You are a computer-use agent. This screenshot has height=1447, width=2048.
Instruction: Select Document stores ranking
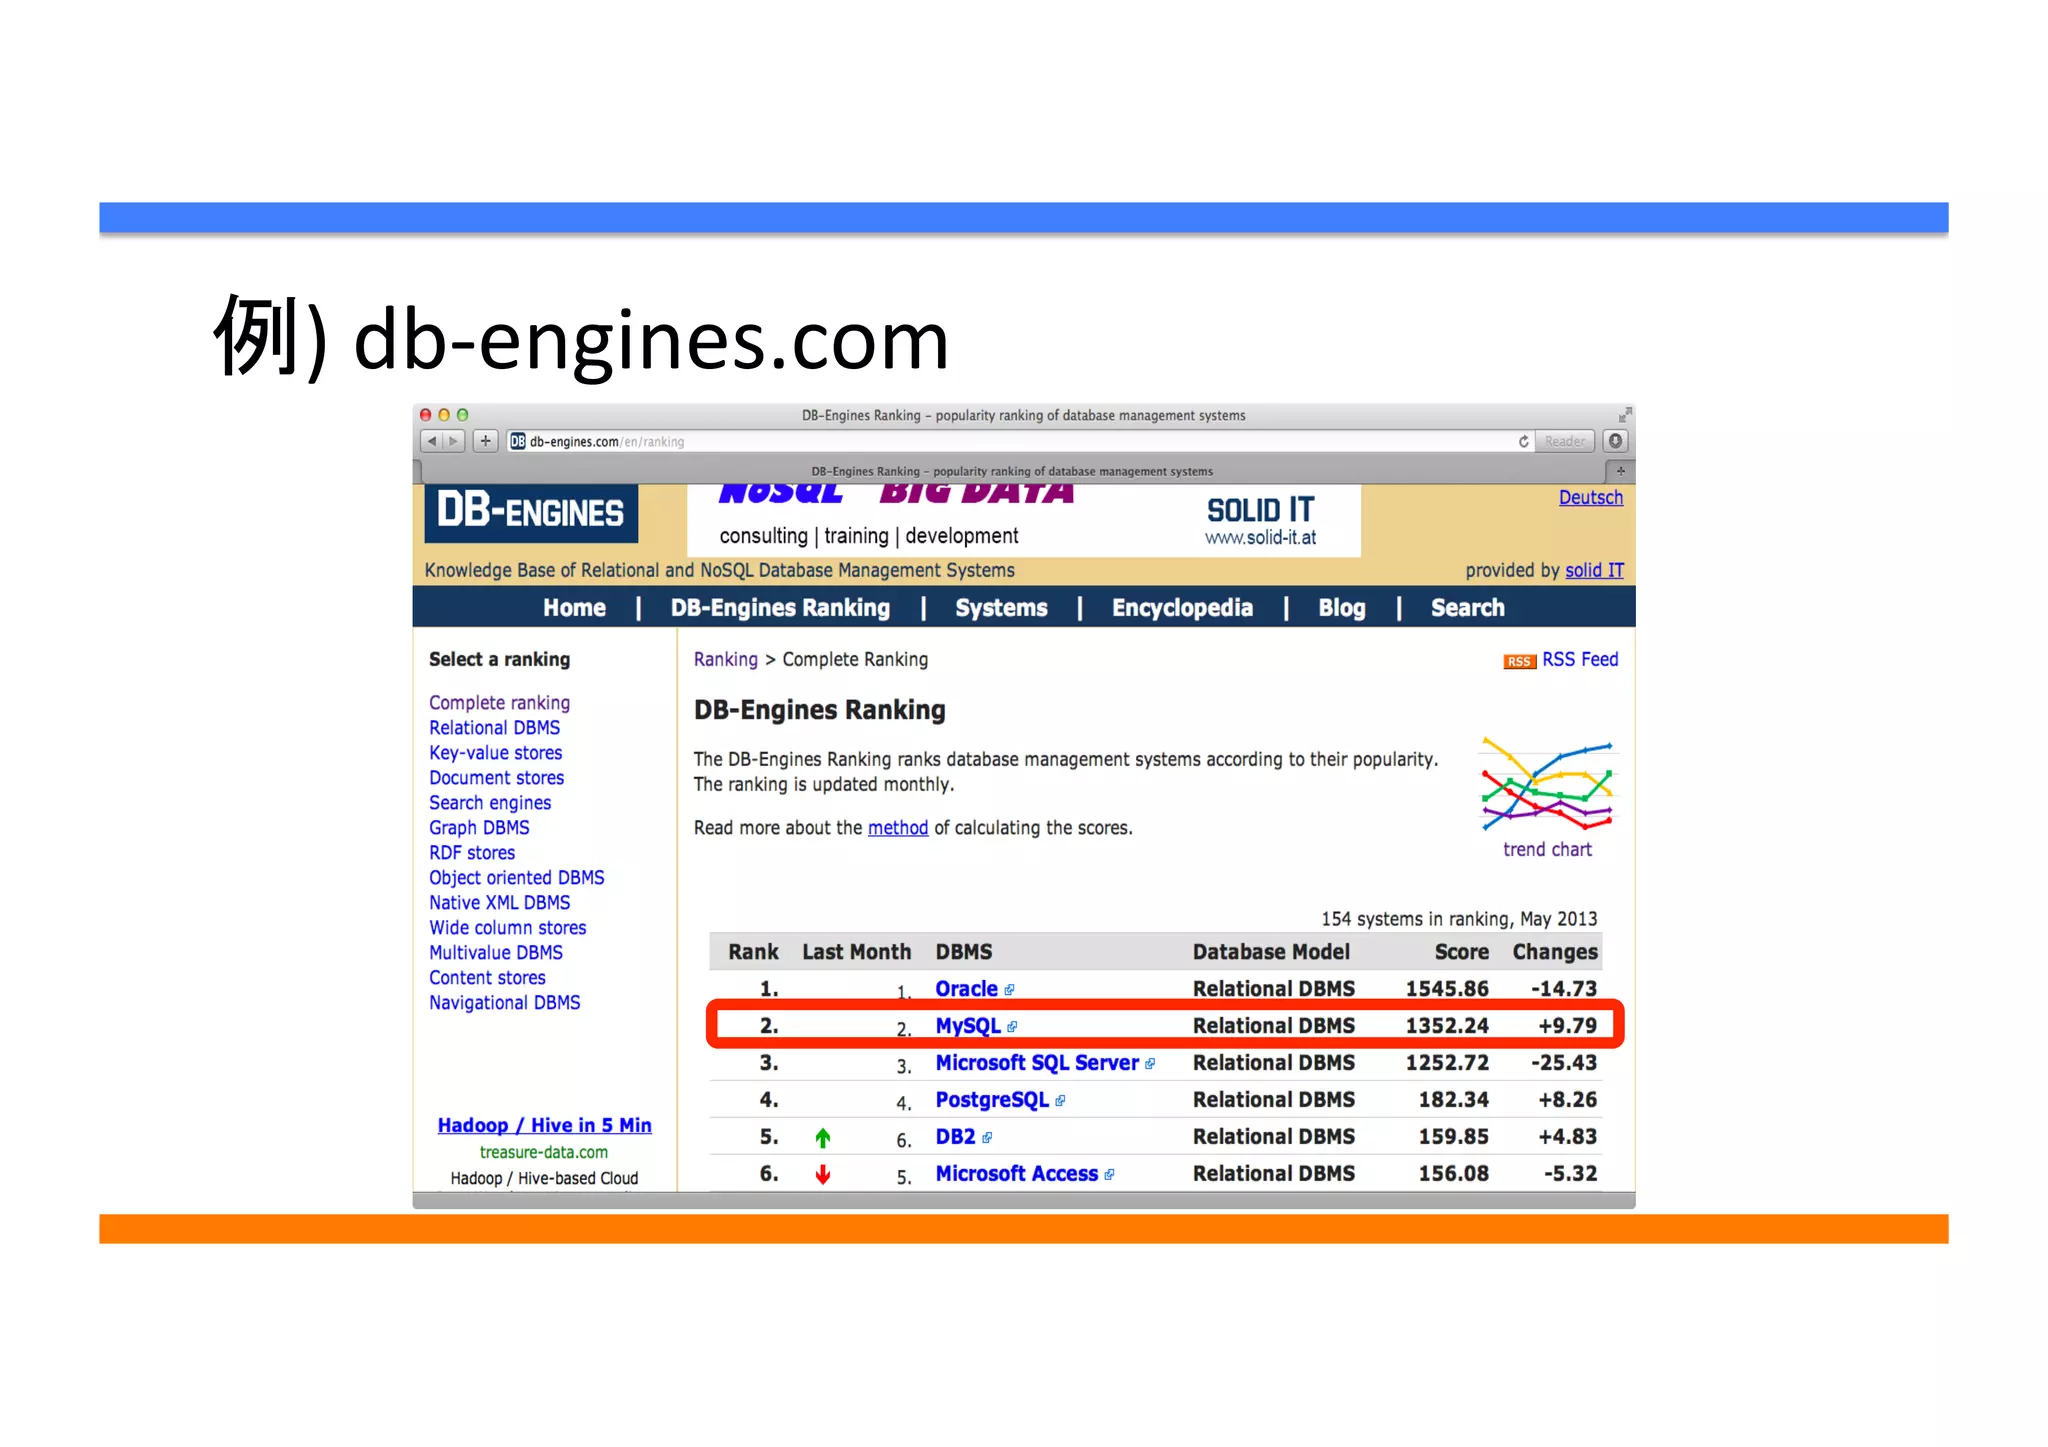click(496, 778)
